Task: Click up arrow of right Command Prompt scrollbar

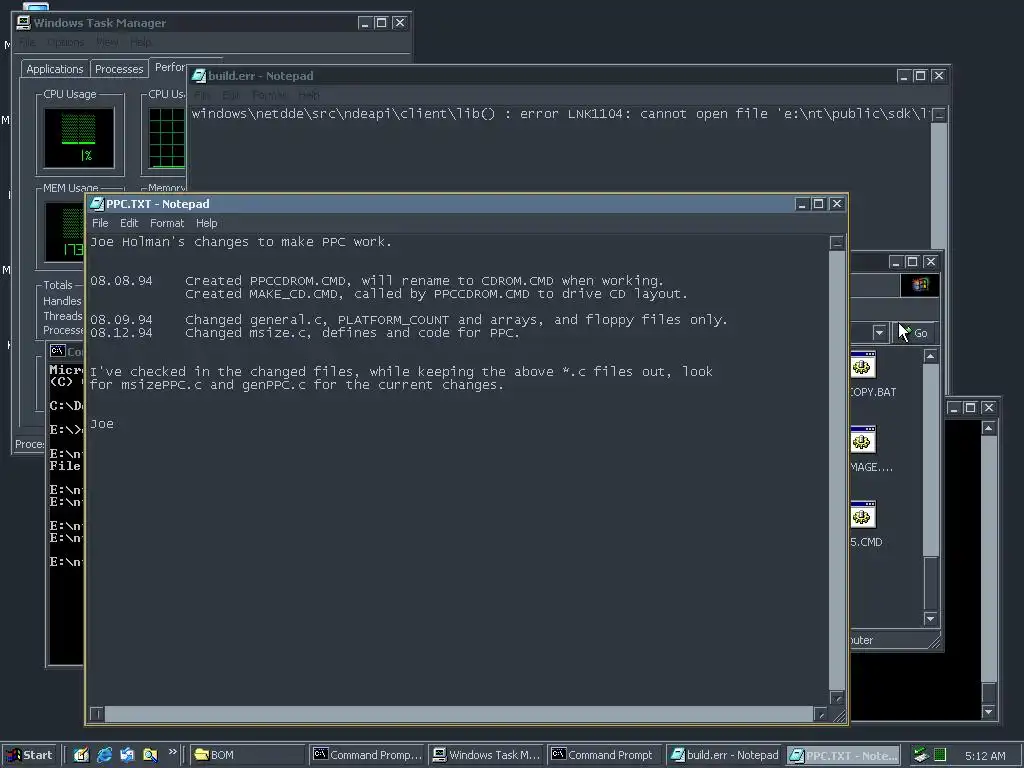Action: click(989, 428)
